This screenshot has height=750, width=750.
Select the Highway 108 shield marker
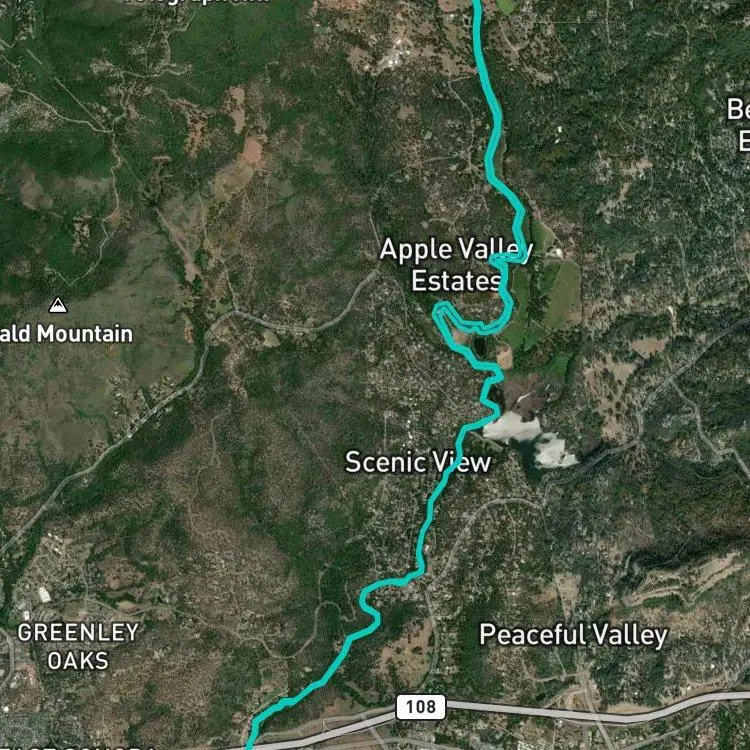(x=421, y=707)
